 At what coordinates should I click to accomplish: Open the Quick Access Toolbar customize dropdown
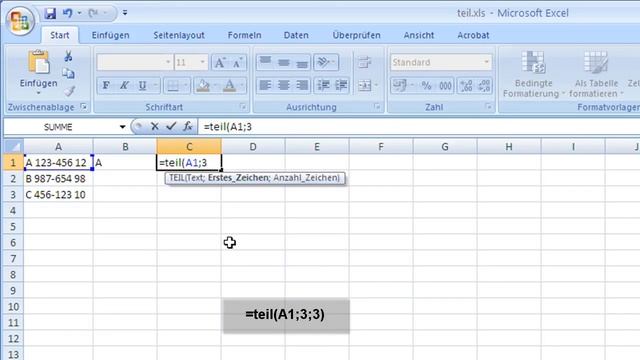(x=125, y=13)
